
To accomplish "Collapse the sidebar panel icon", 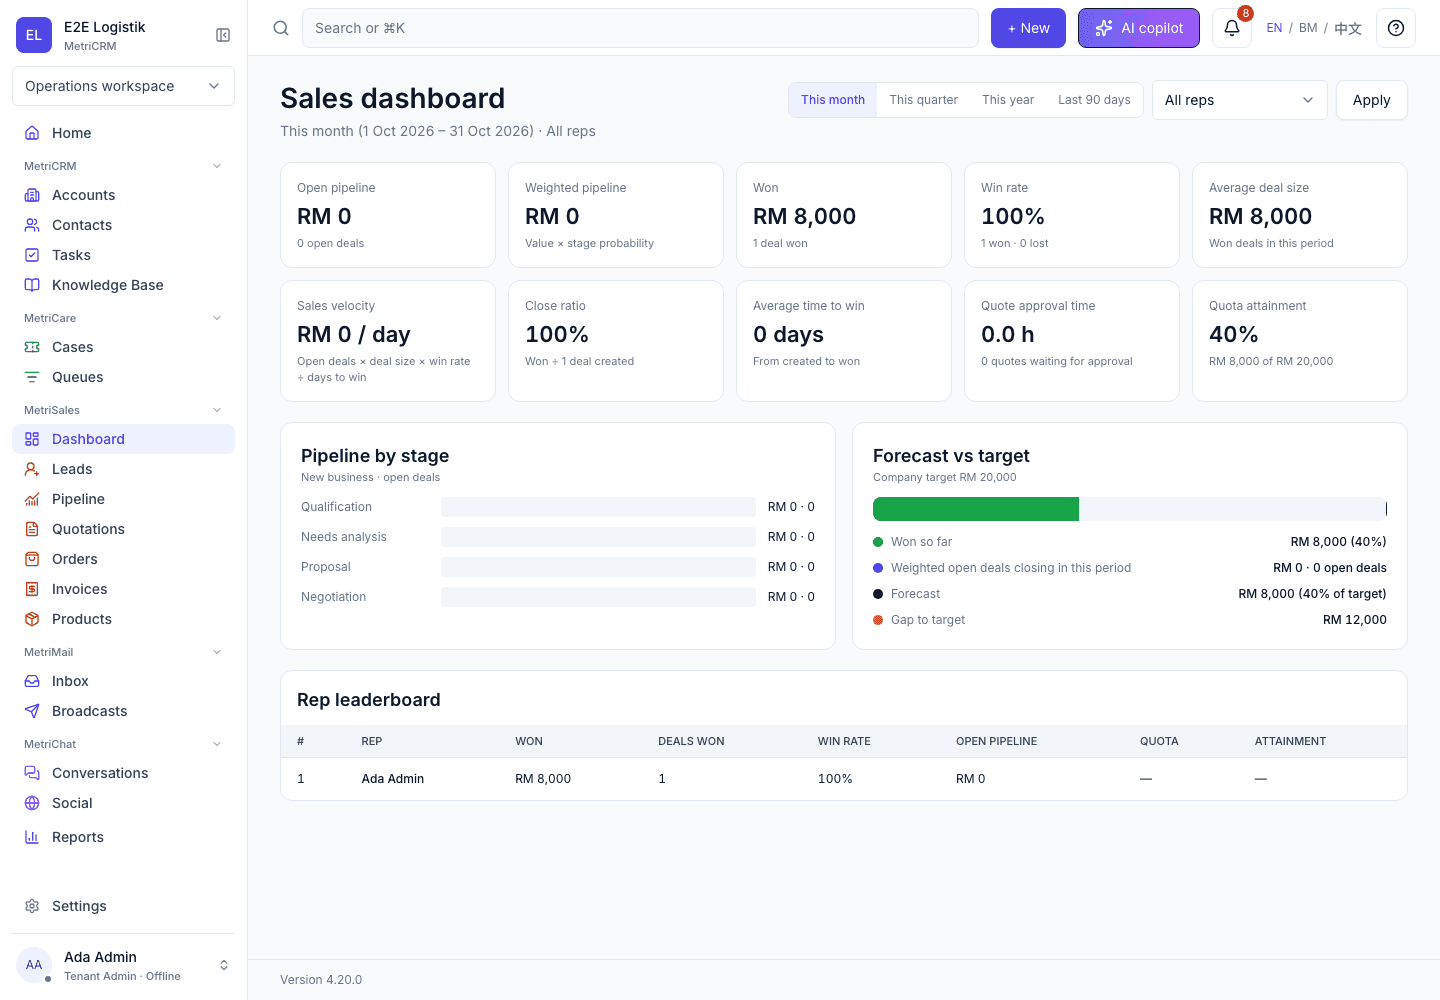I will click(x=223, y=35).
